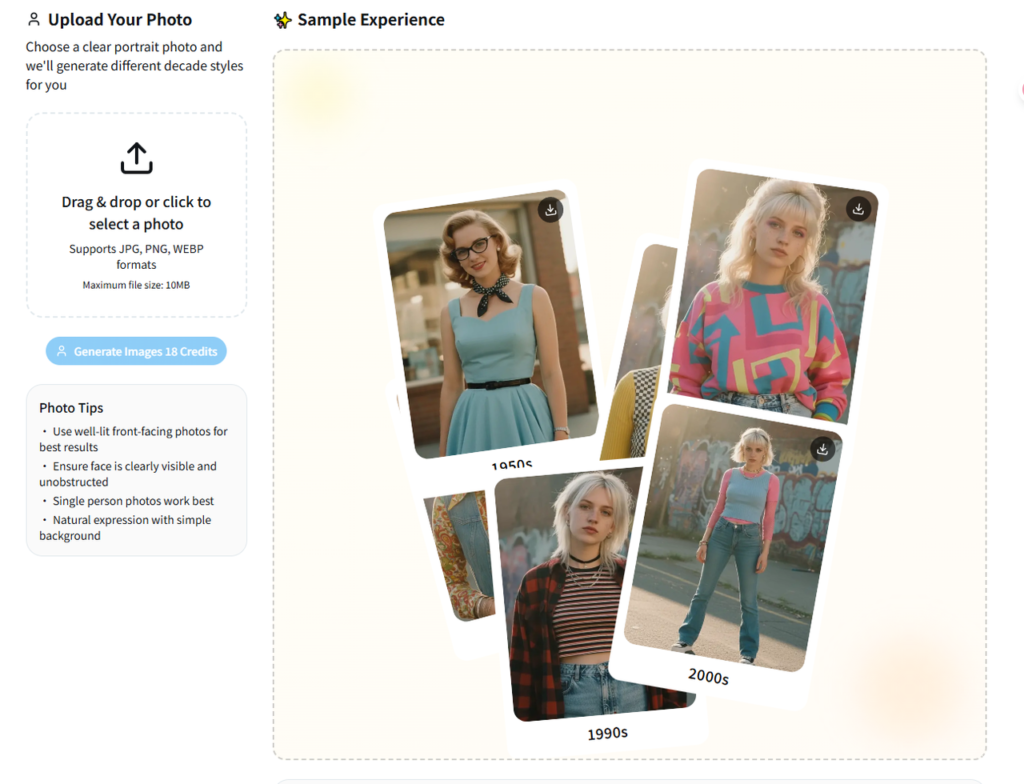Click the Photo Tips heading
Screen dimensions: 1024x784
point(71,408)
